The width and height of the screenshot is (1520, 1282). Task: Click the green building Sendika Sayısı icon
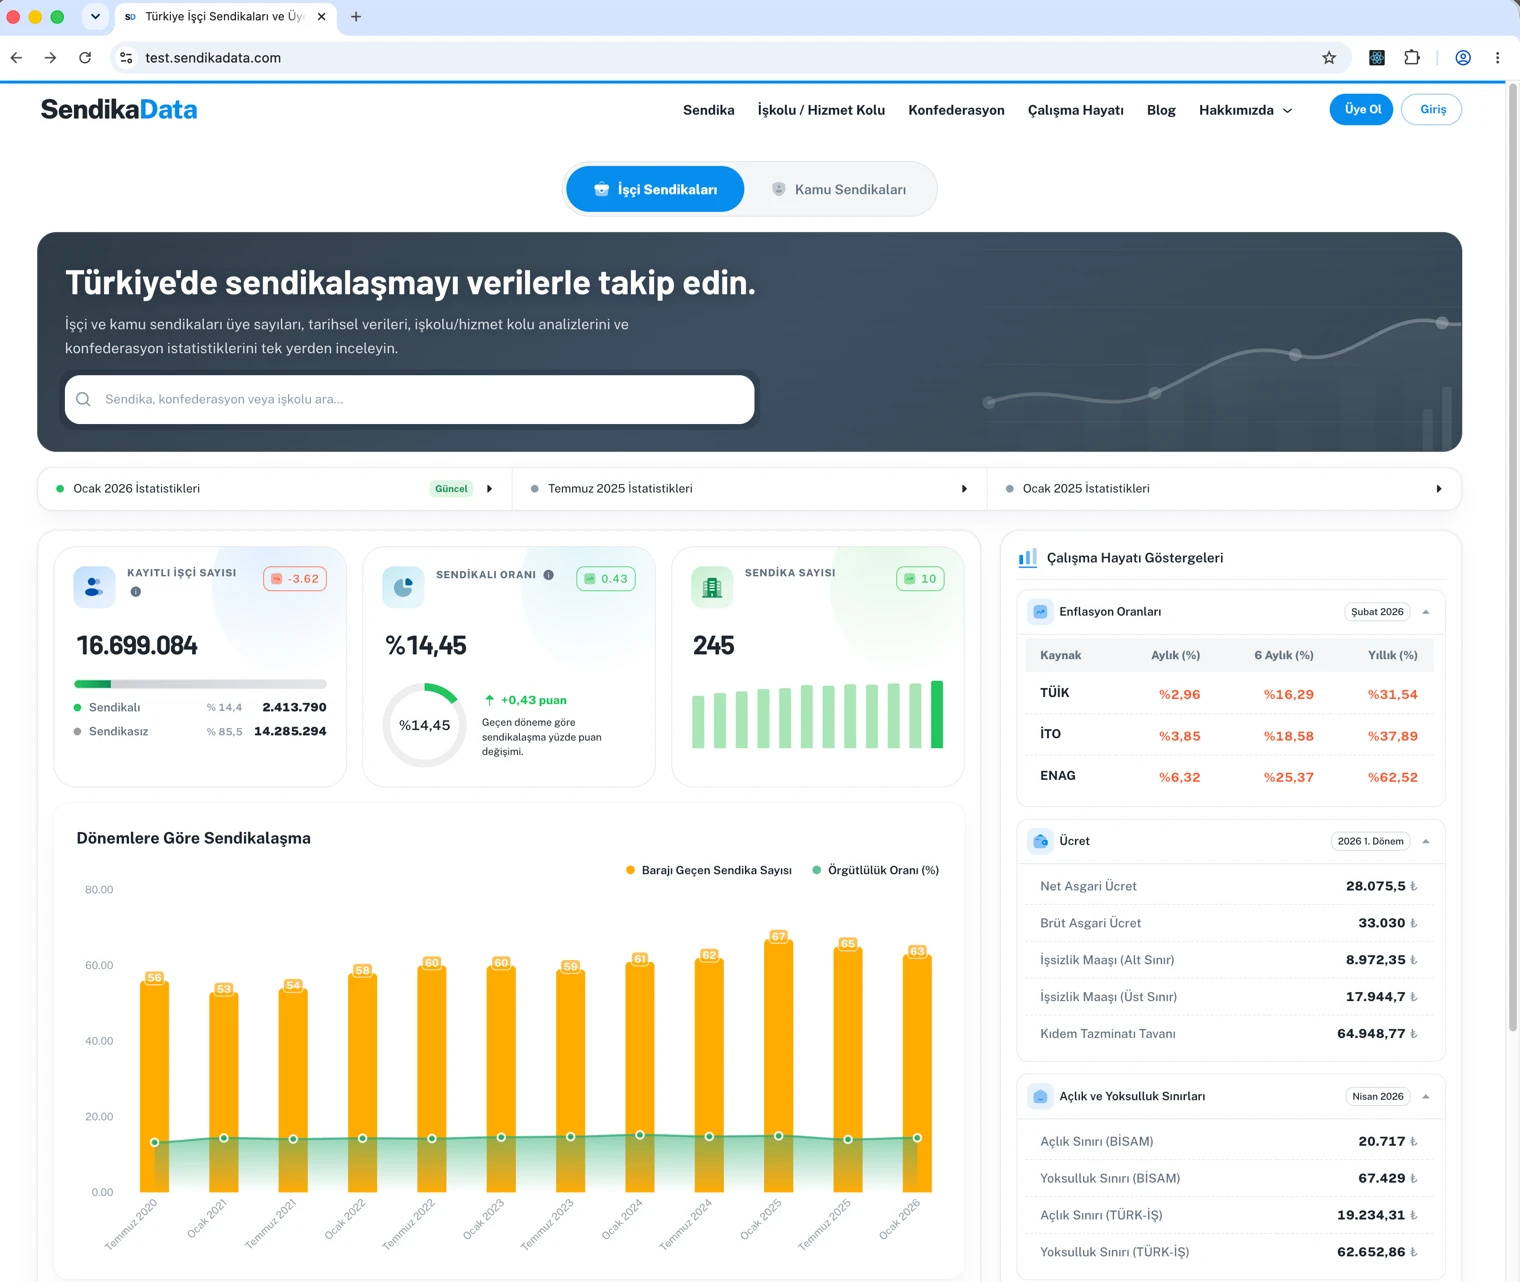pyautogui.click(x=712, y=587)
